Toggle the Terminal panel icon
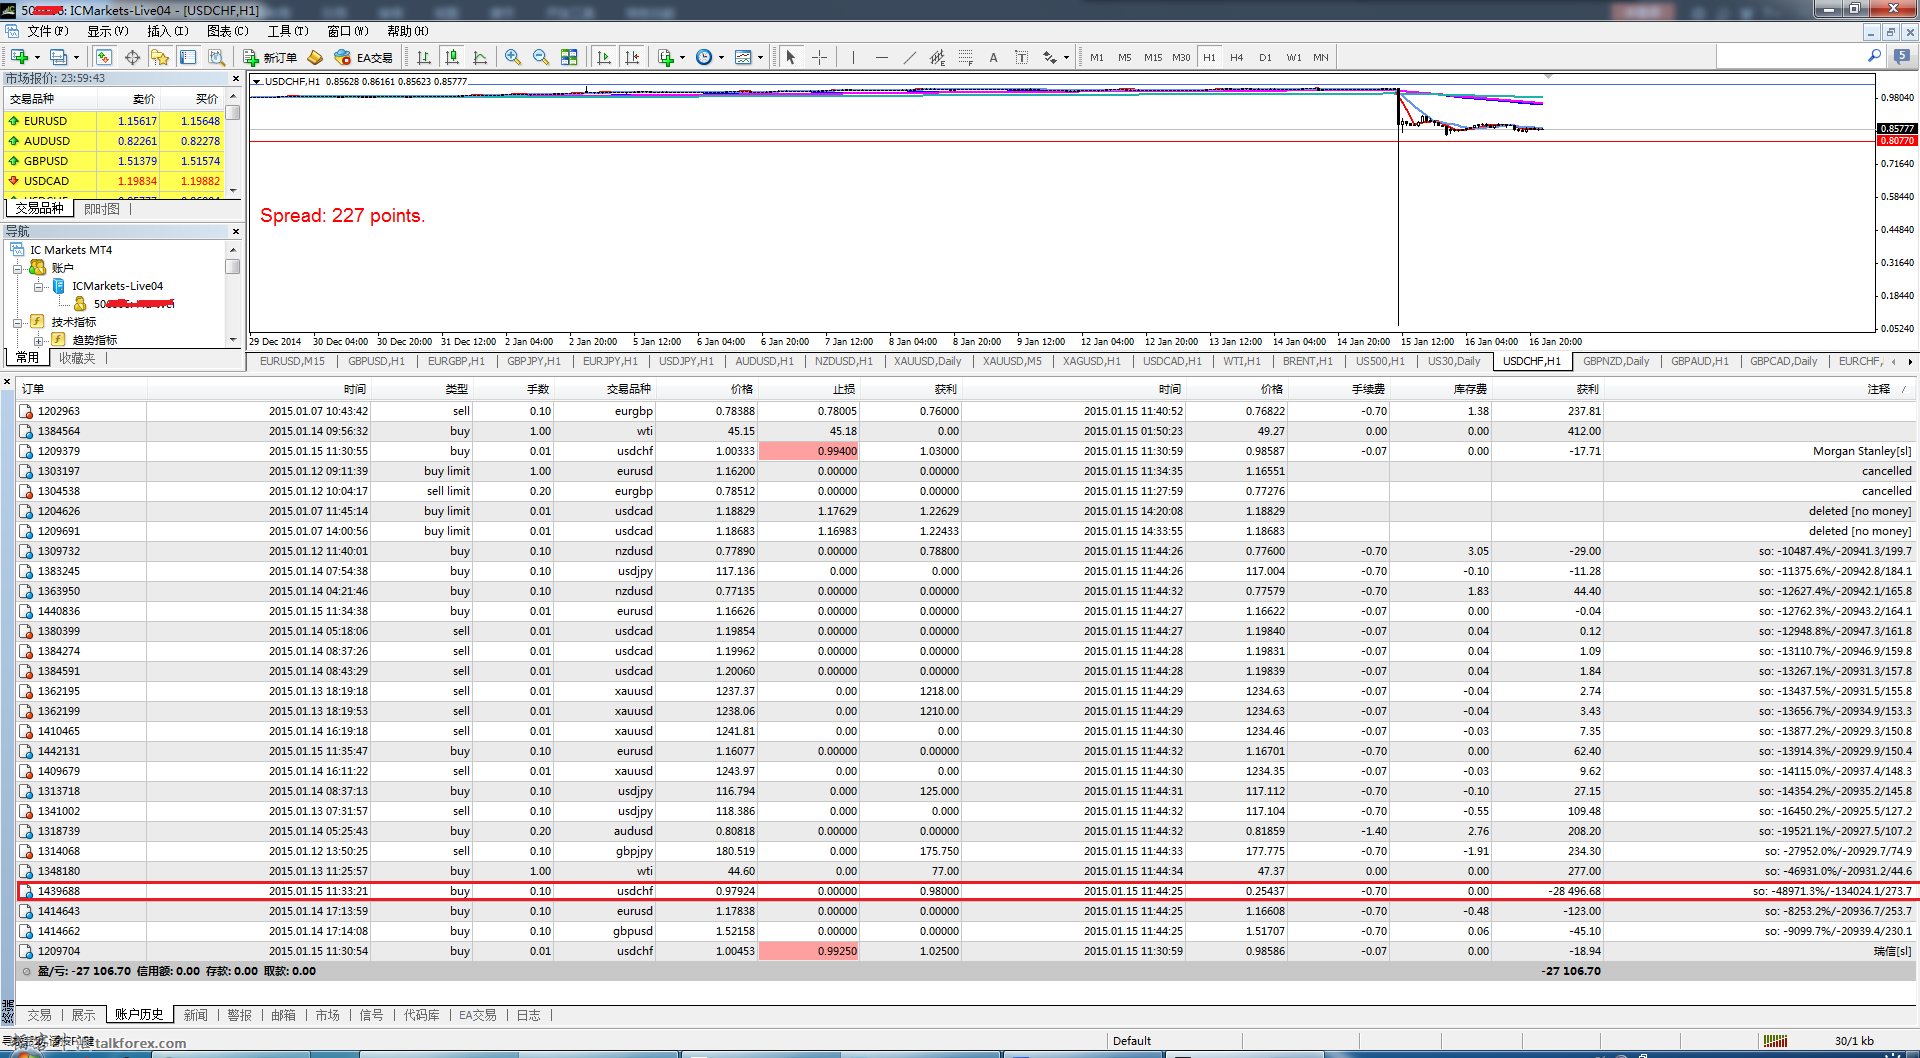This screenshot has width=1920, height=1058. click(x=188, y=57)
